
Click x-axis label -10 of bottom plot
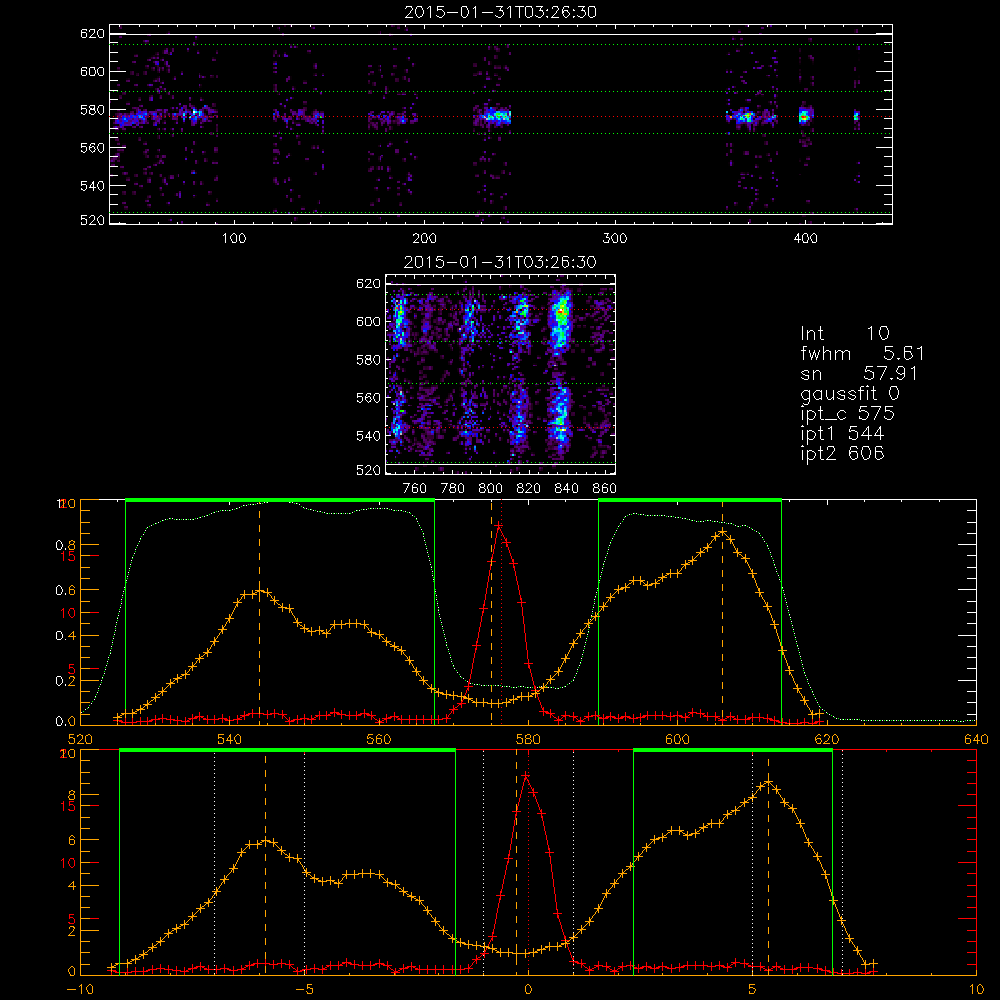point(80,990)
